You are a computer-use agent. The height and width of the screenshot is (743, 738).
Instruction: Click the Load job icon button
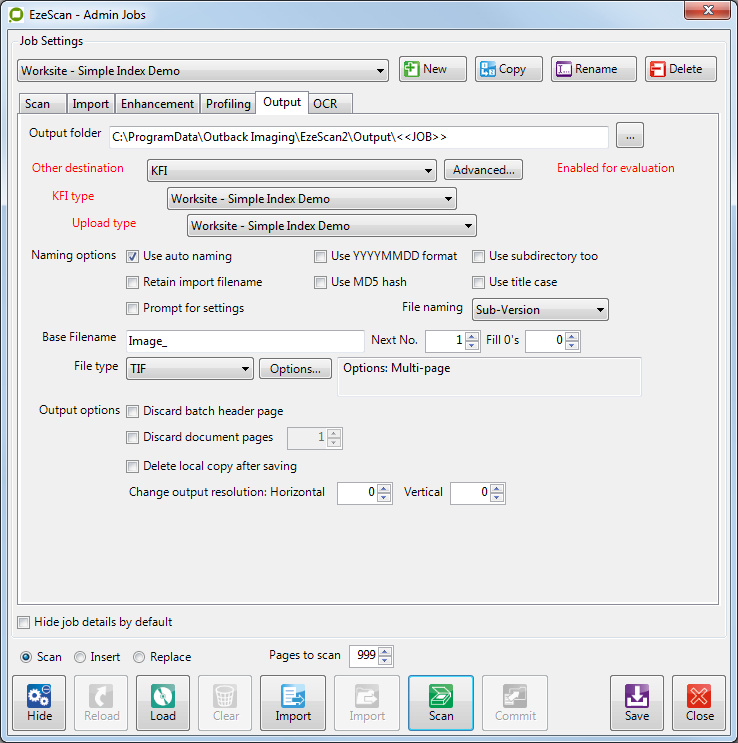[163, 703]
